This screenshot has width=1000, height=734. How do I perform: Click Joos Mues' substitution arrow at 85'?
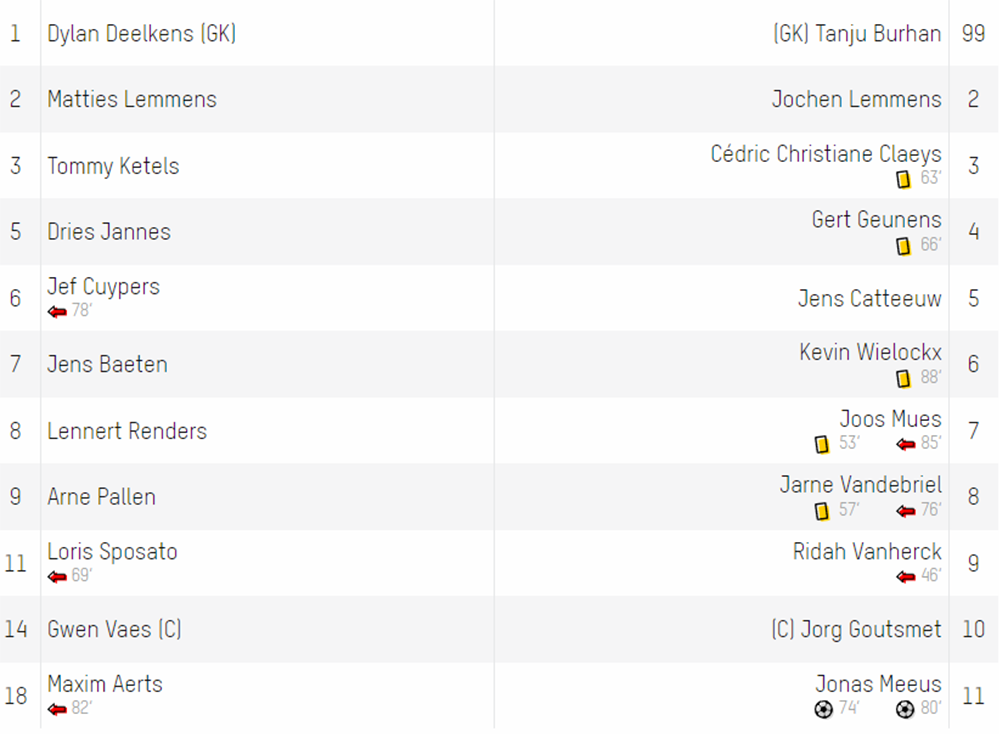[905, 444]
